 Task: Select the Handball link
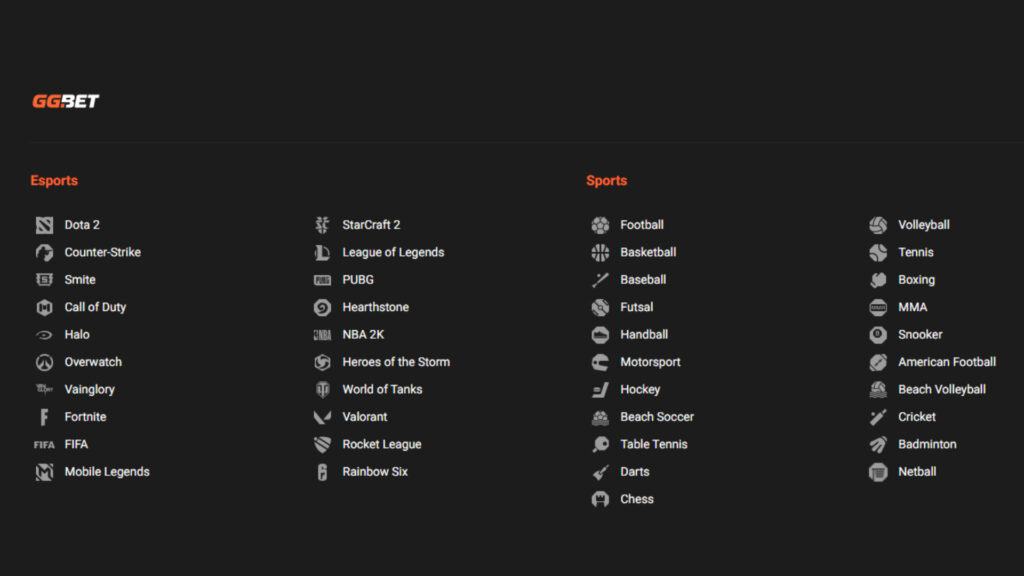pos(644,334)
